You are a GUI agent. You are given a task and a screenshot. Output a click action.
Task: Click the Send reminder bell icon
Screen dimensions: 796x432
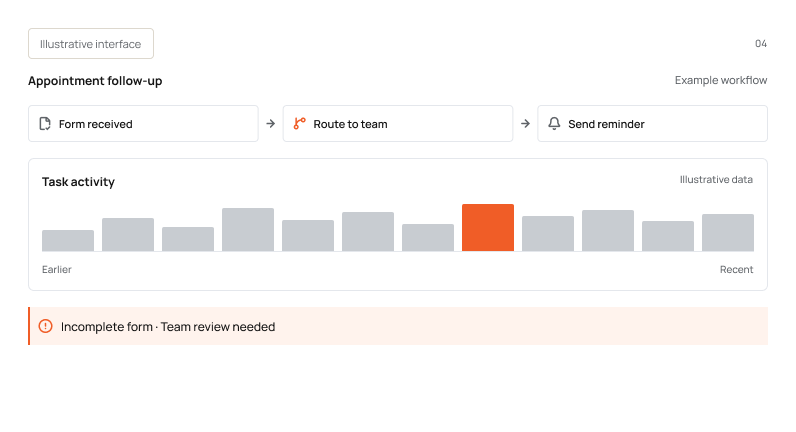(554, 123)
